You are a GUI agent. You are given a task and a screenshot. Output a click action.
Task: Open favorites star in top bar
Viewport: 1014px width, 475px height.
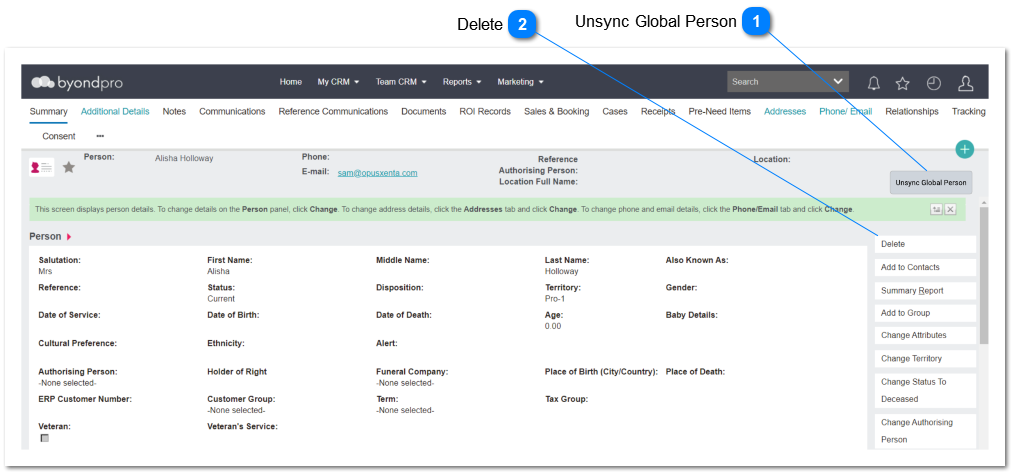[x=903, y=83]
